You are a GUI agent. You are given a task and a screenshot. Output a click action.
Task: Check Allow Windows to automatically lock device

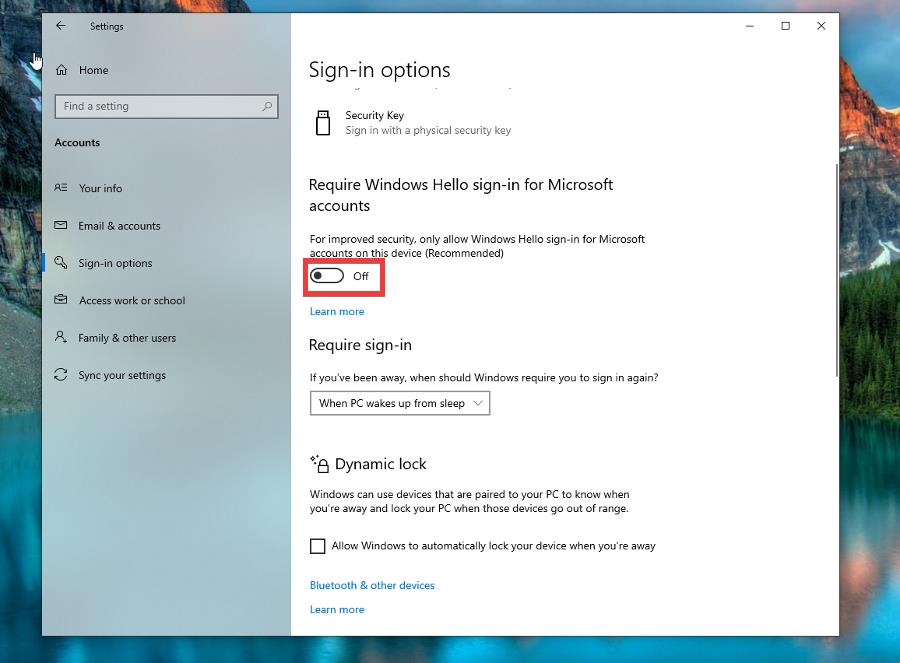317,546
